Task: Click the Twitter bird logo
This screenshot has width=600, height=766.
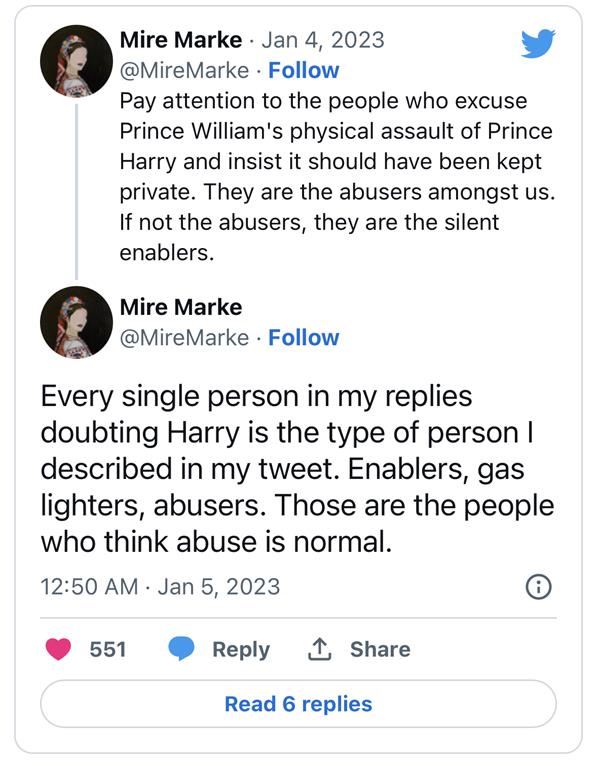Action: tap(538, 43)
